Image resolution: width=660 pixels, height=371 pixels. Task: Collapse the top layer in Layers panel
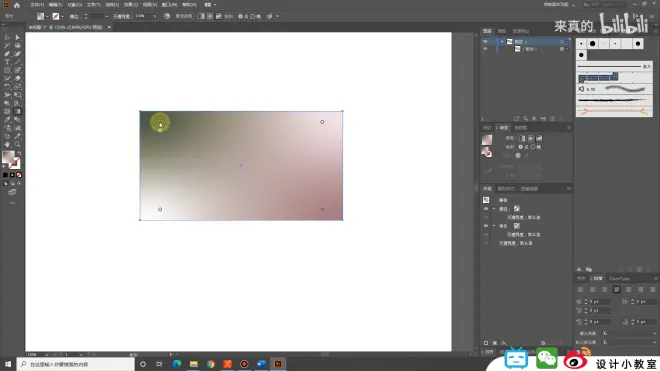[502, 42]
